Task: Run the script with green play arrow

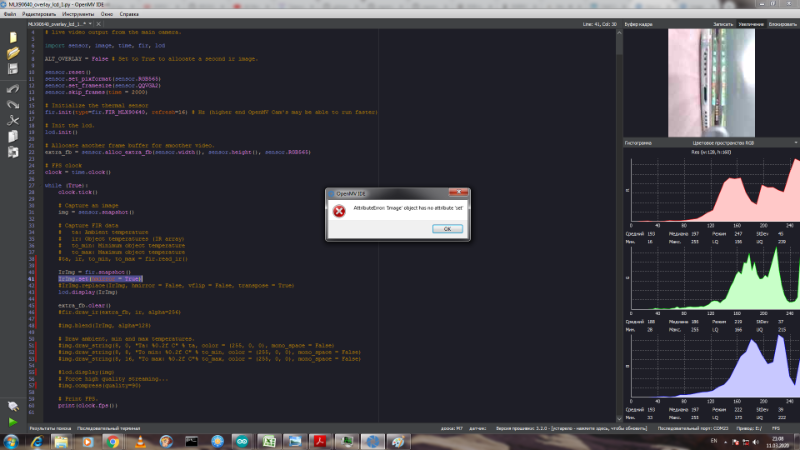Action: click(x=13, y=422)
